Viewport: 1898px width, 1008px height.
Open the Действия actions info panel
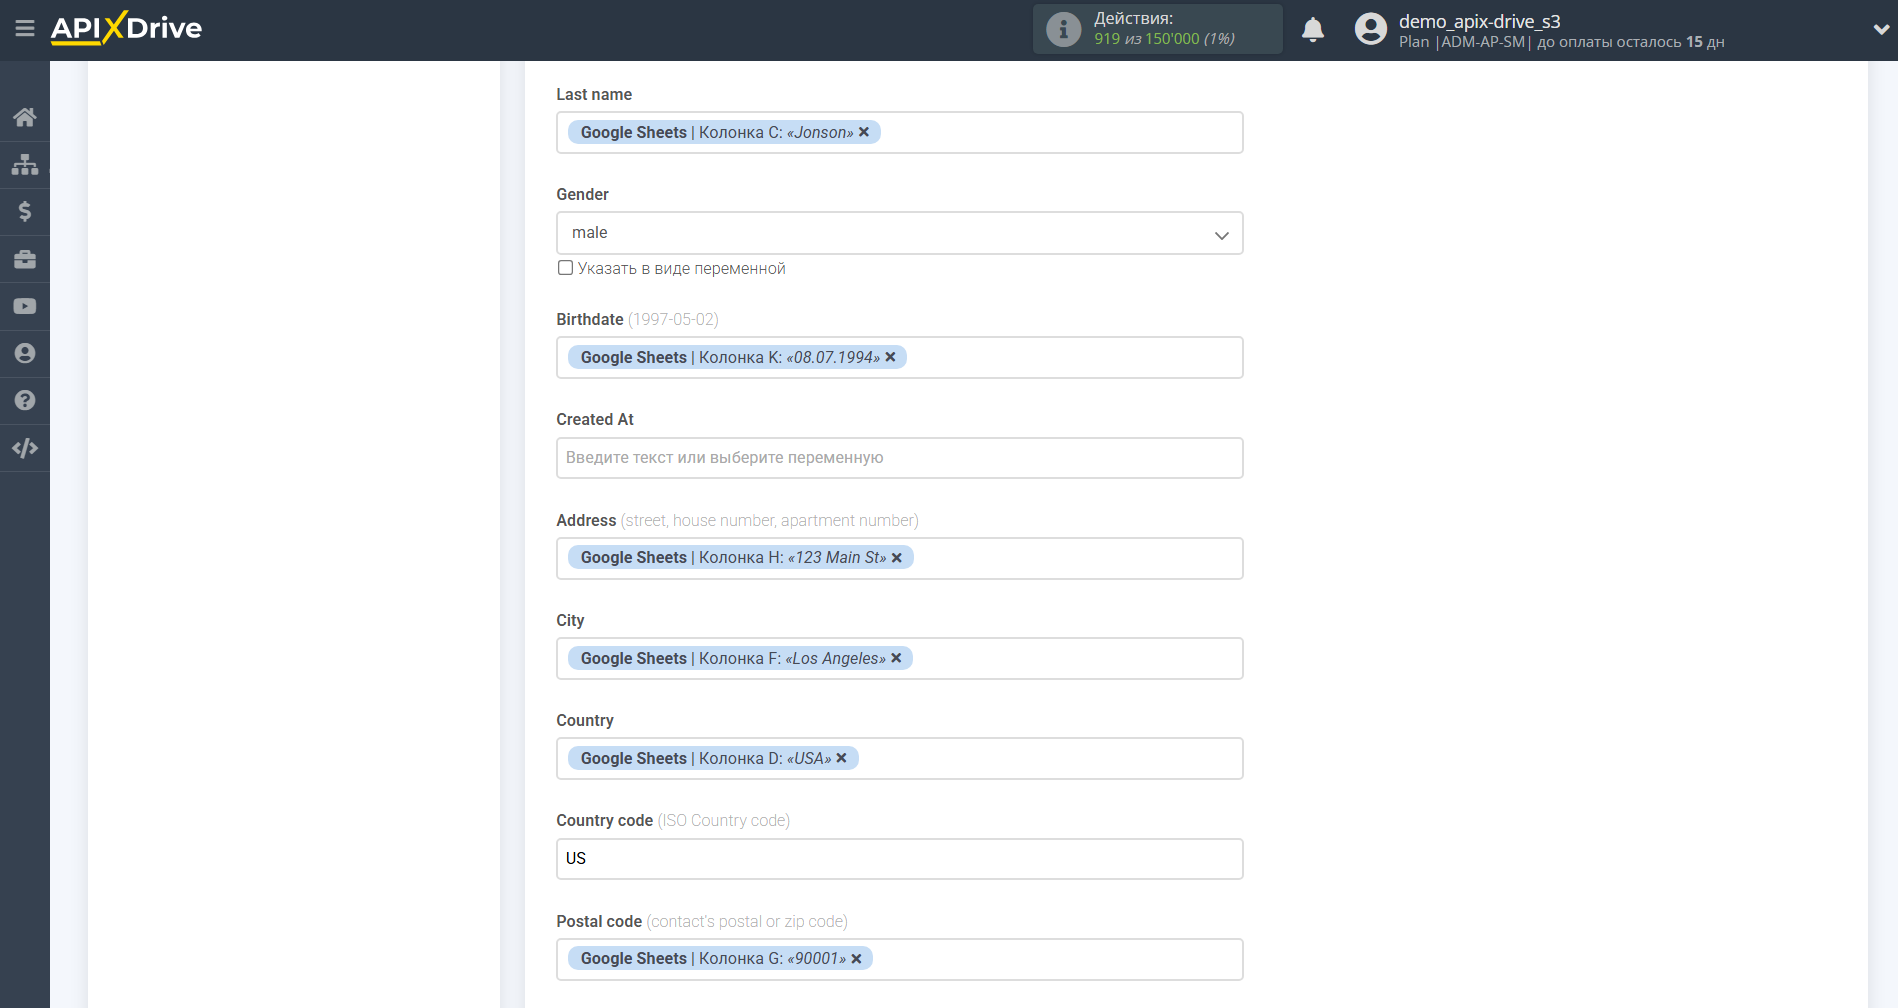click(x=1157, y=29)
